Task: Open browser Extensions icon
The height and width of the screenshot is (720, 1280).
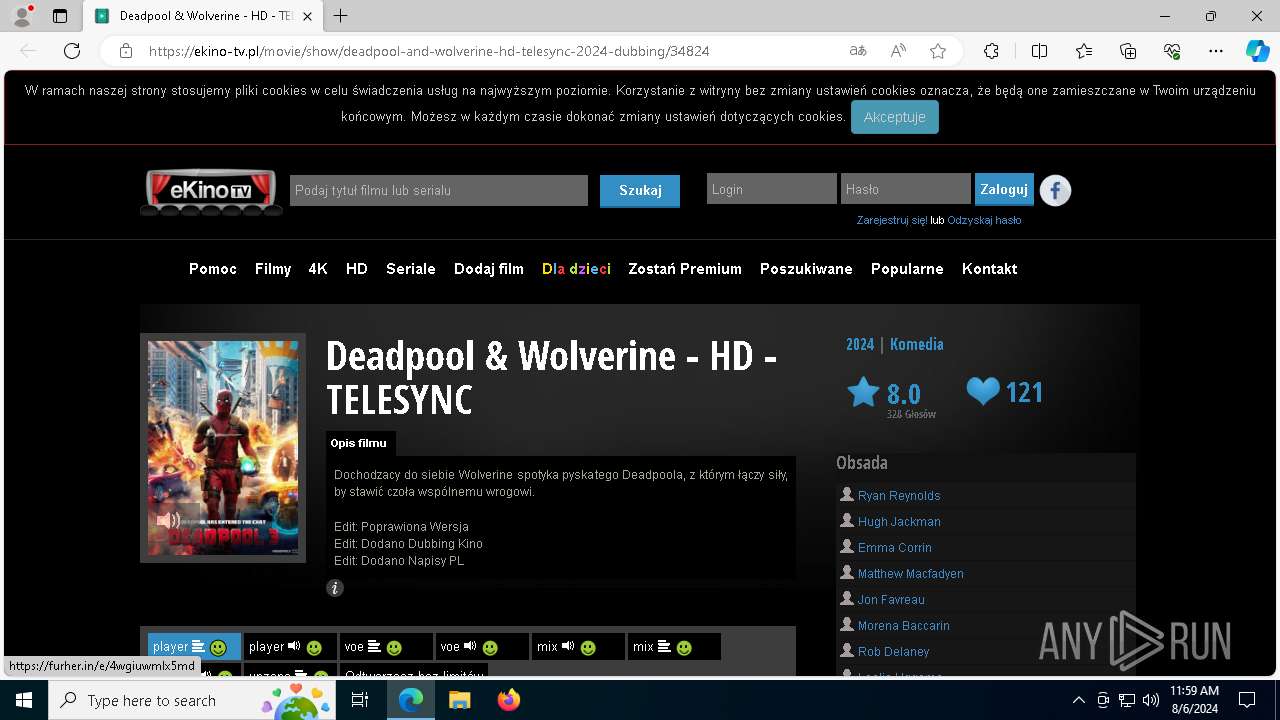Action: (x=991, y=51)
